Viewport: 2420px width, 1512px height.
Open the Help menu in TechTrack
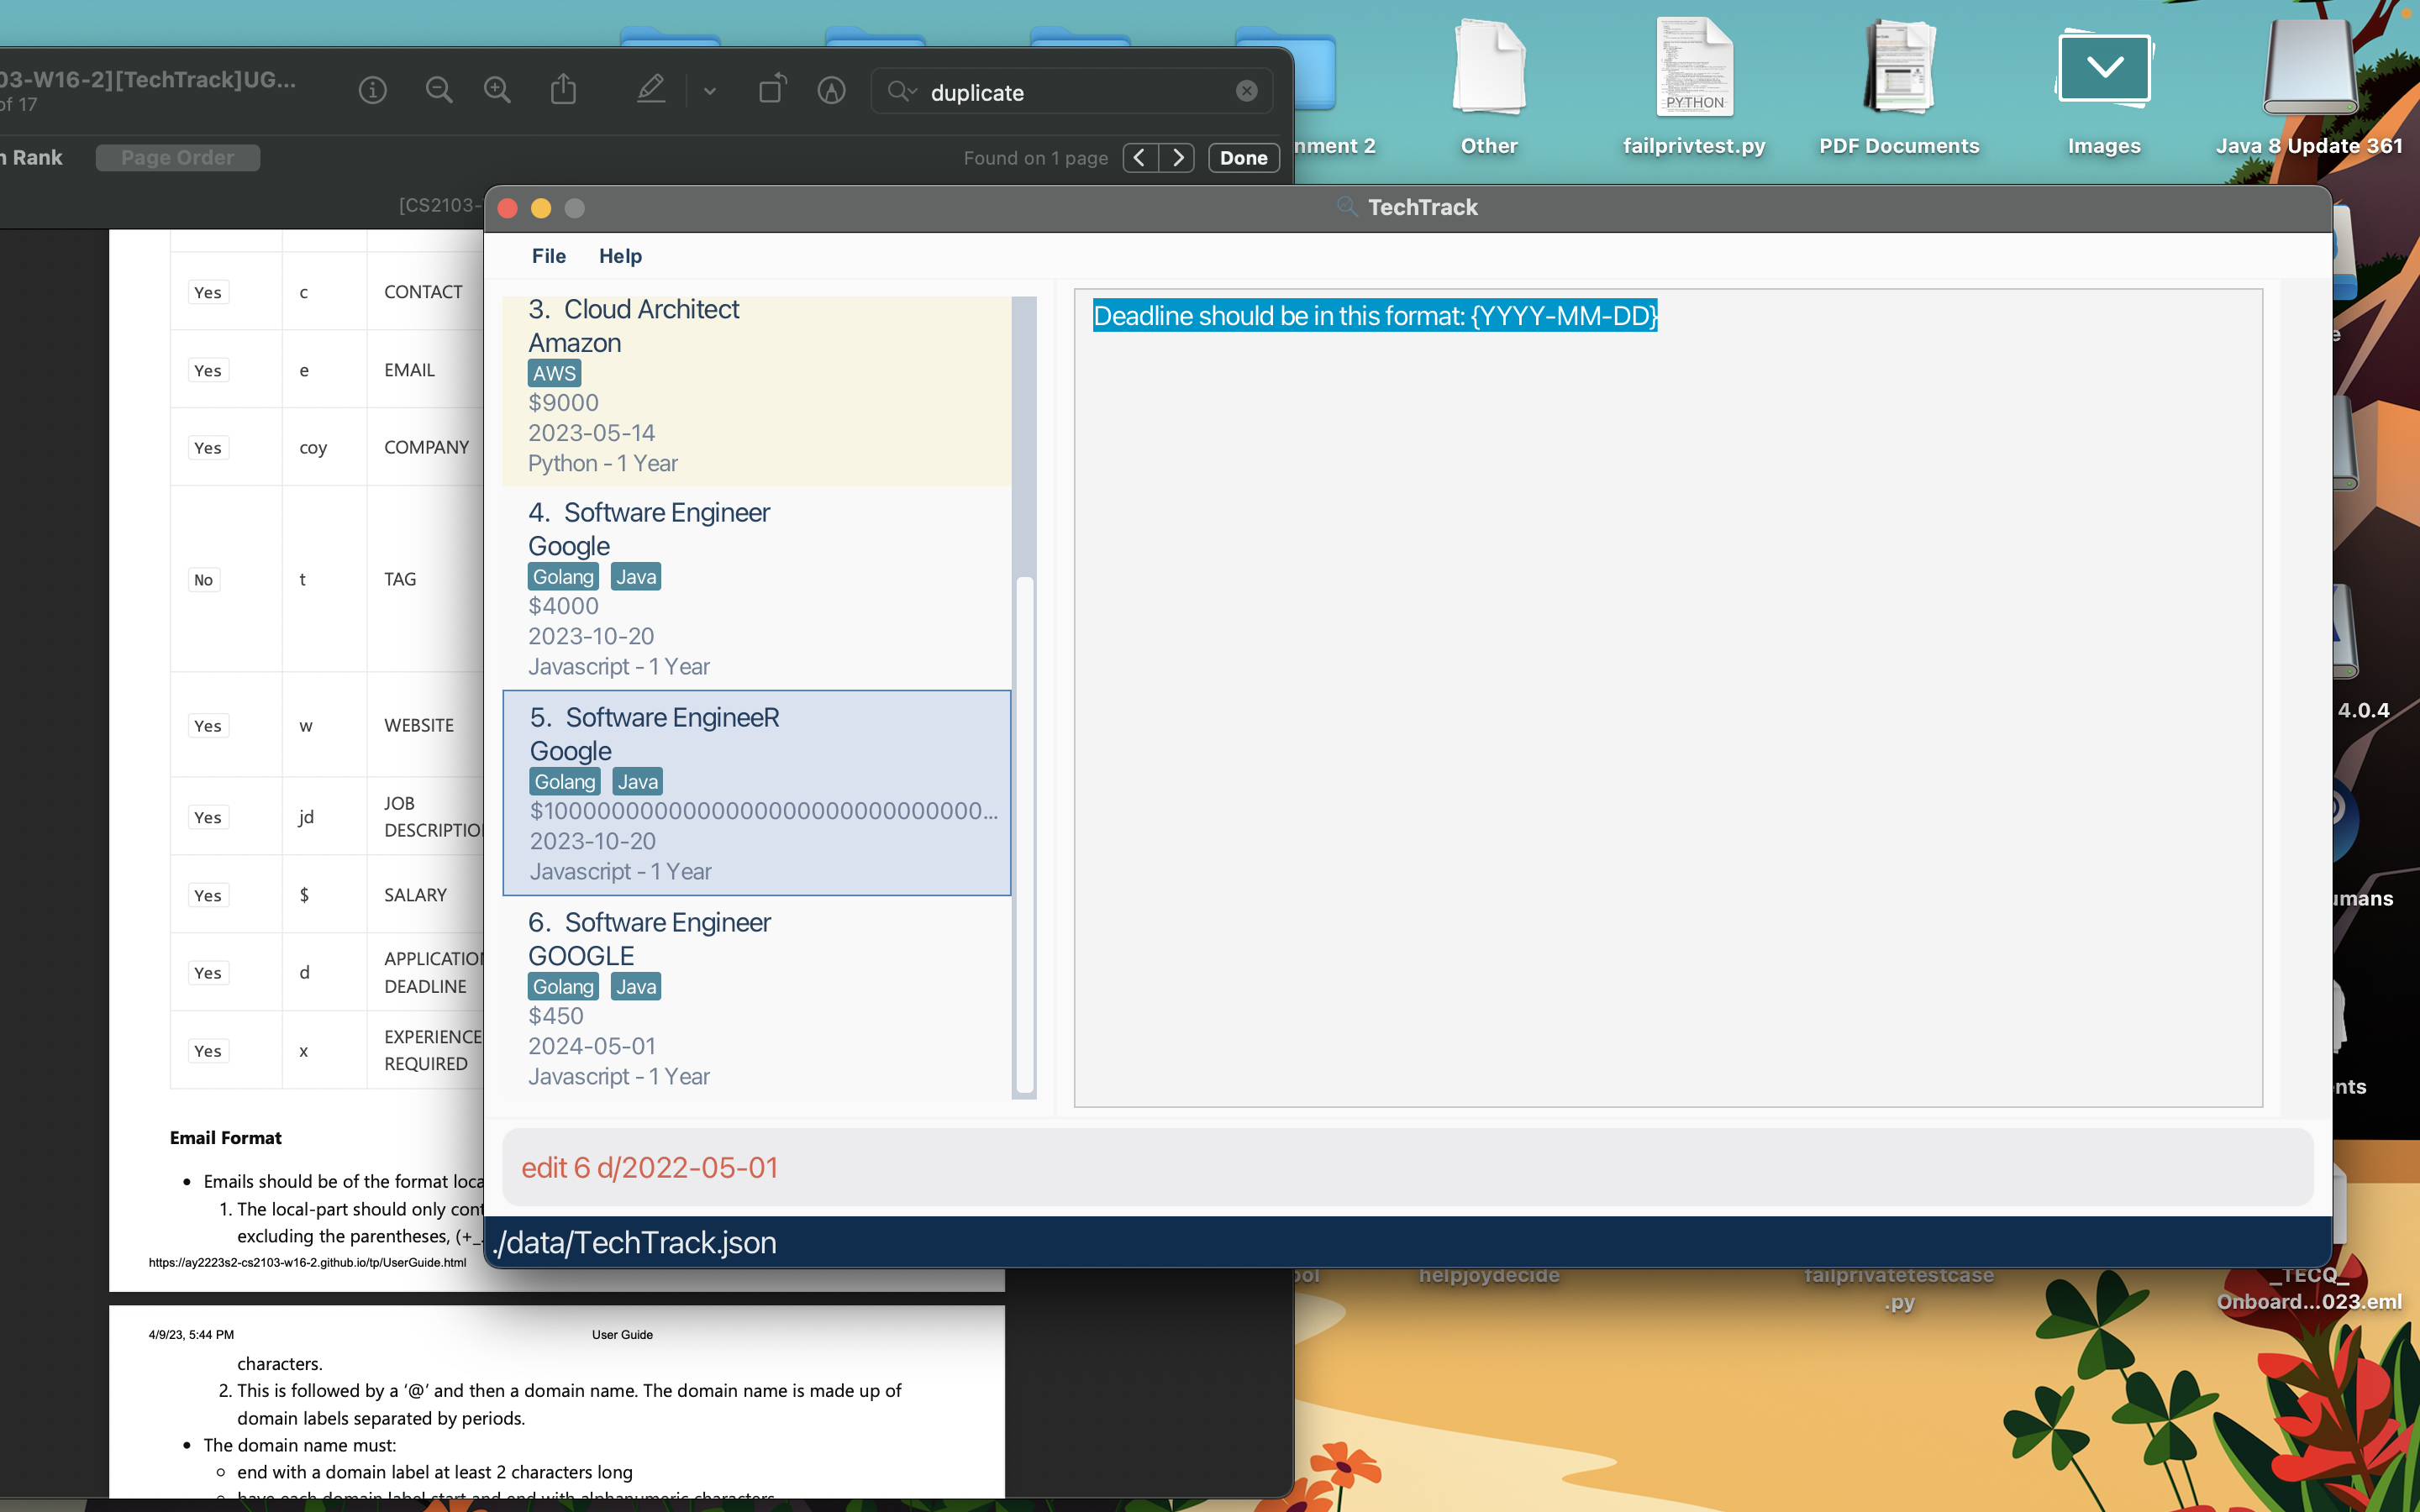[620, 256]
